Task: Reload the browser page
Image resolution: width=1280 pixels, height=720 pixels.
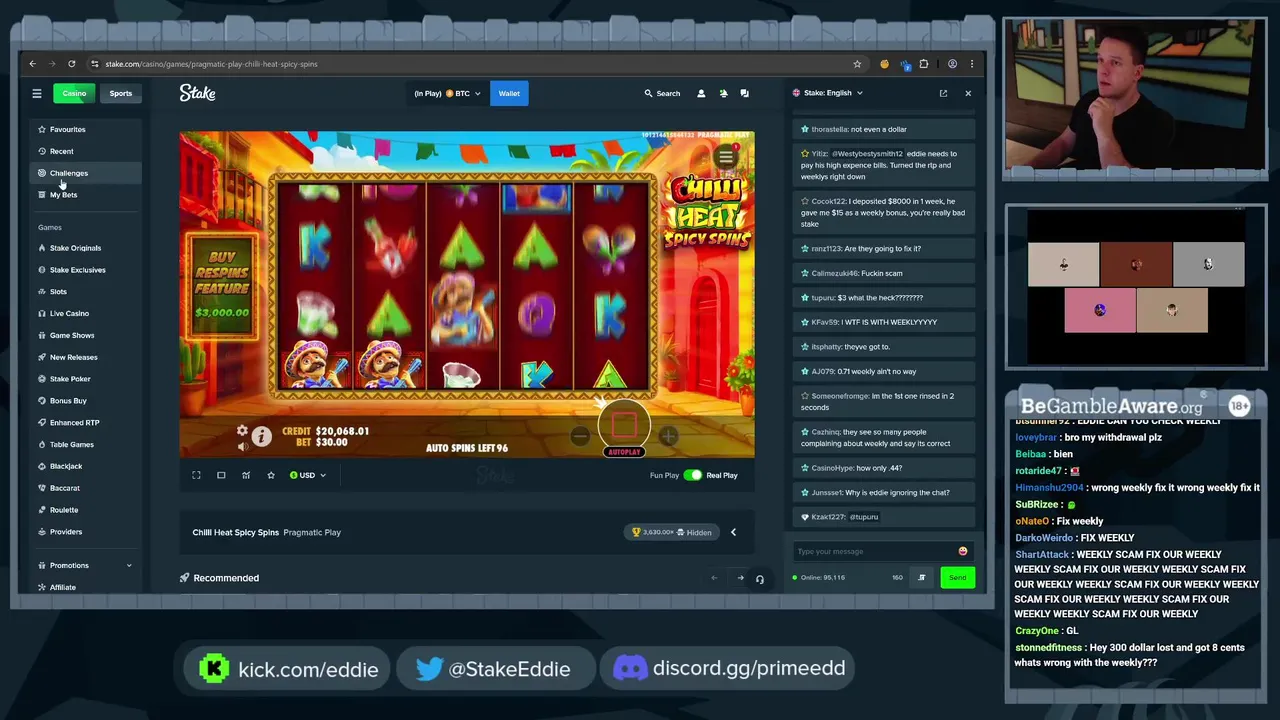Action: click(x=71, y=64)
